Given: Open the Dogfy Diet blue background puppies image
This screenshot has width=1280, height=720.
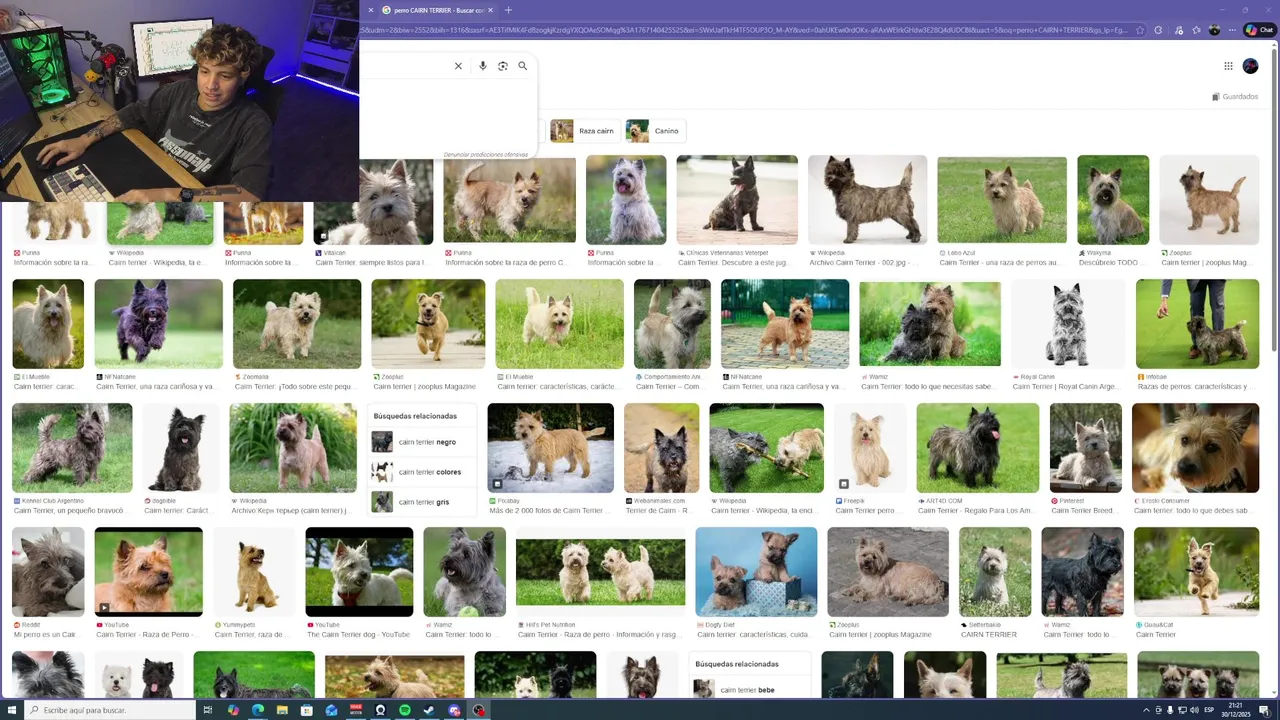Looking at the screenshot, I should pos(756,571).
